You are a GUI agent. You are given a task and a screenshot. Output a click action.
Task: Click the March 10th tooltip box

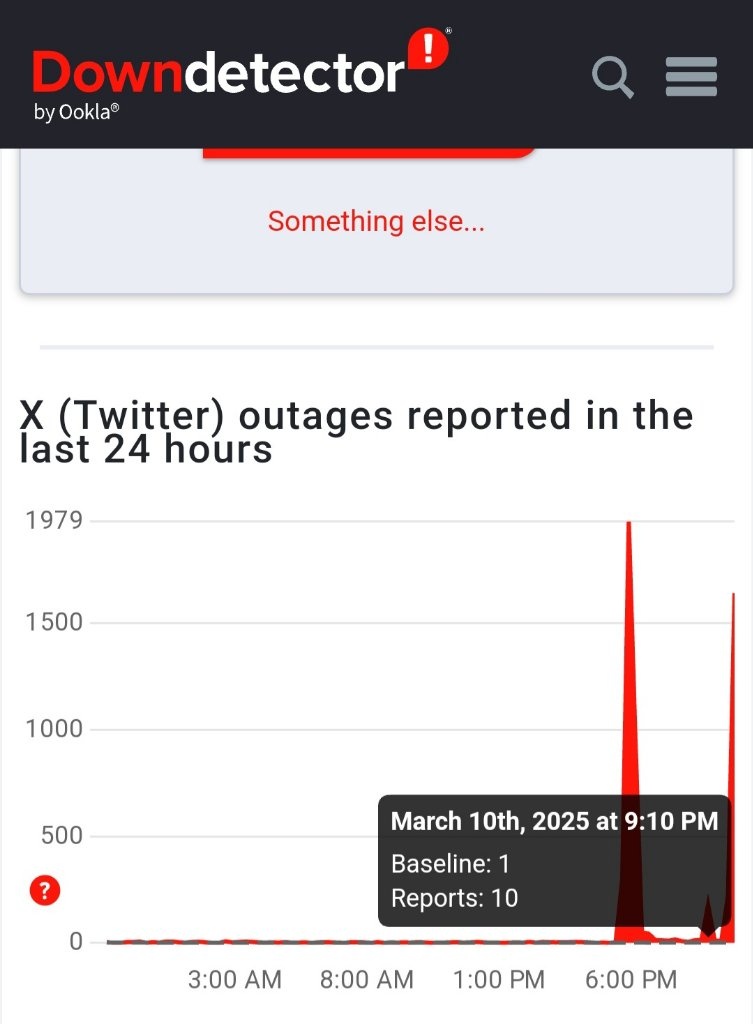554,860
